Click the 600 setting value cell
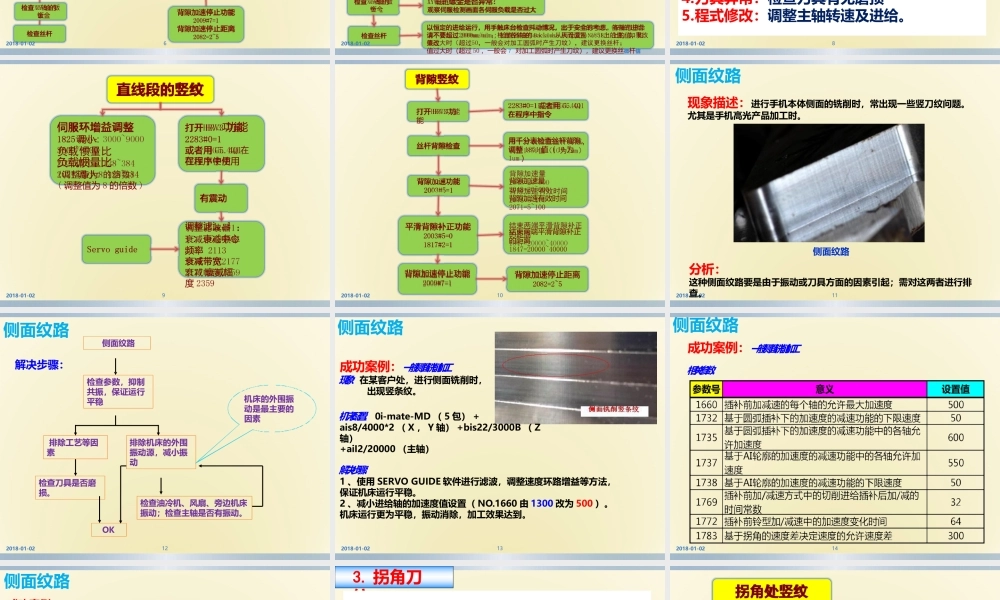 [x=955, y=437]
